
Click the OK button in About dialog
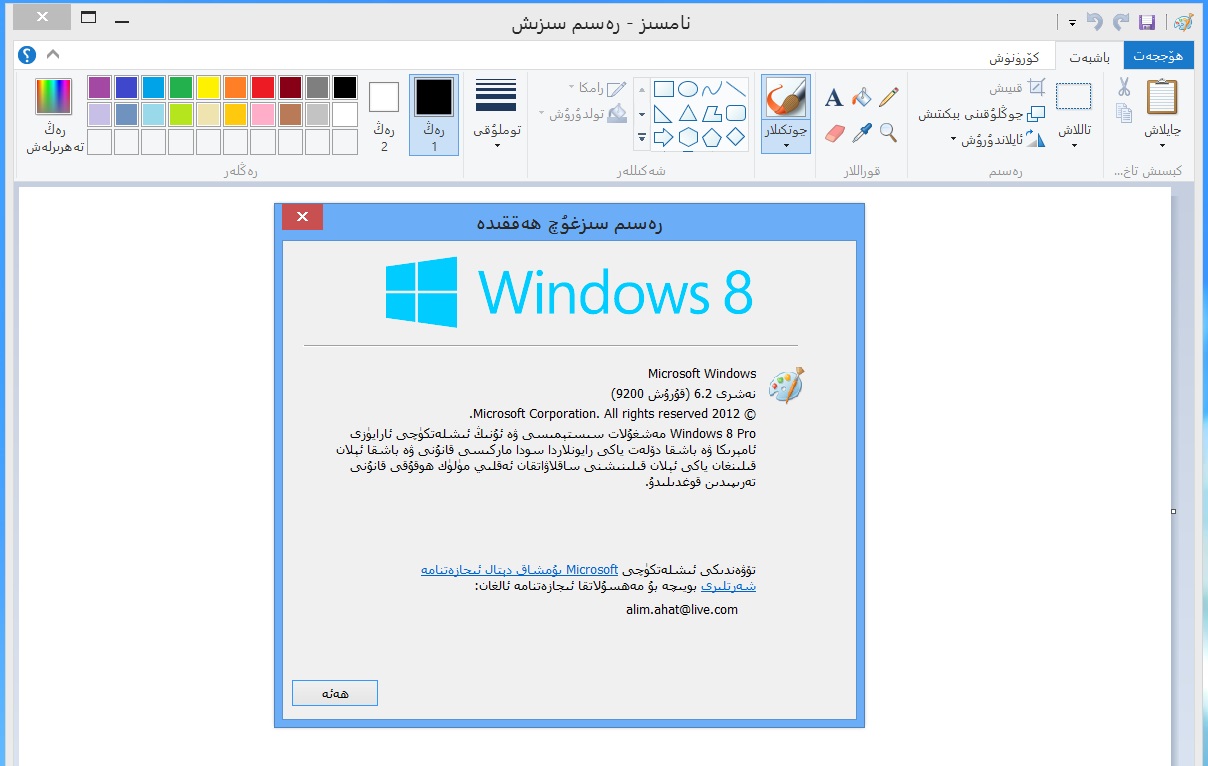pyautogui.click(x=335, y=693)
